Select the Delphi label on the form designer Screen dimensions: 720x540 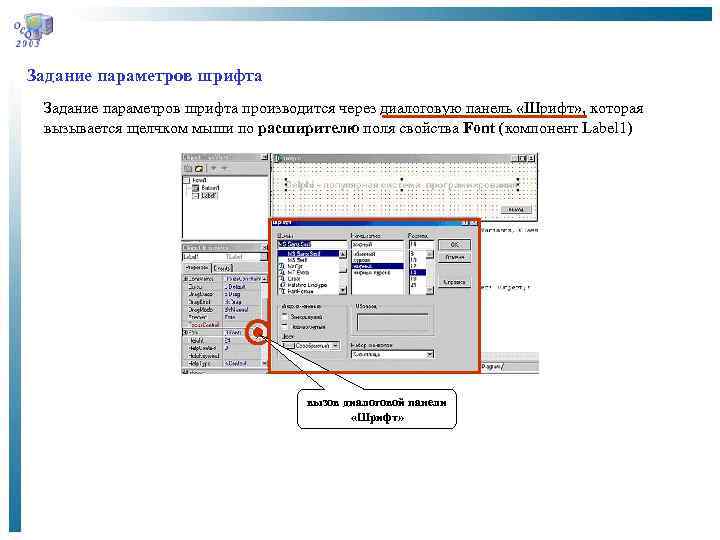point(402,185)
